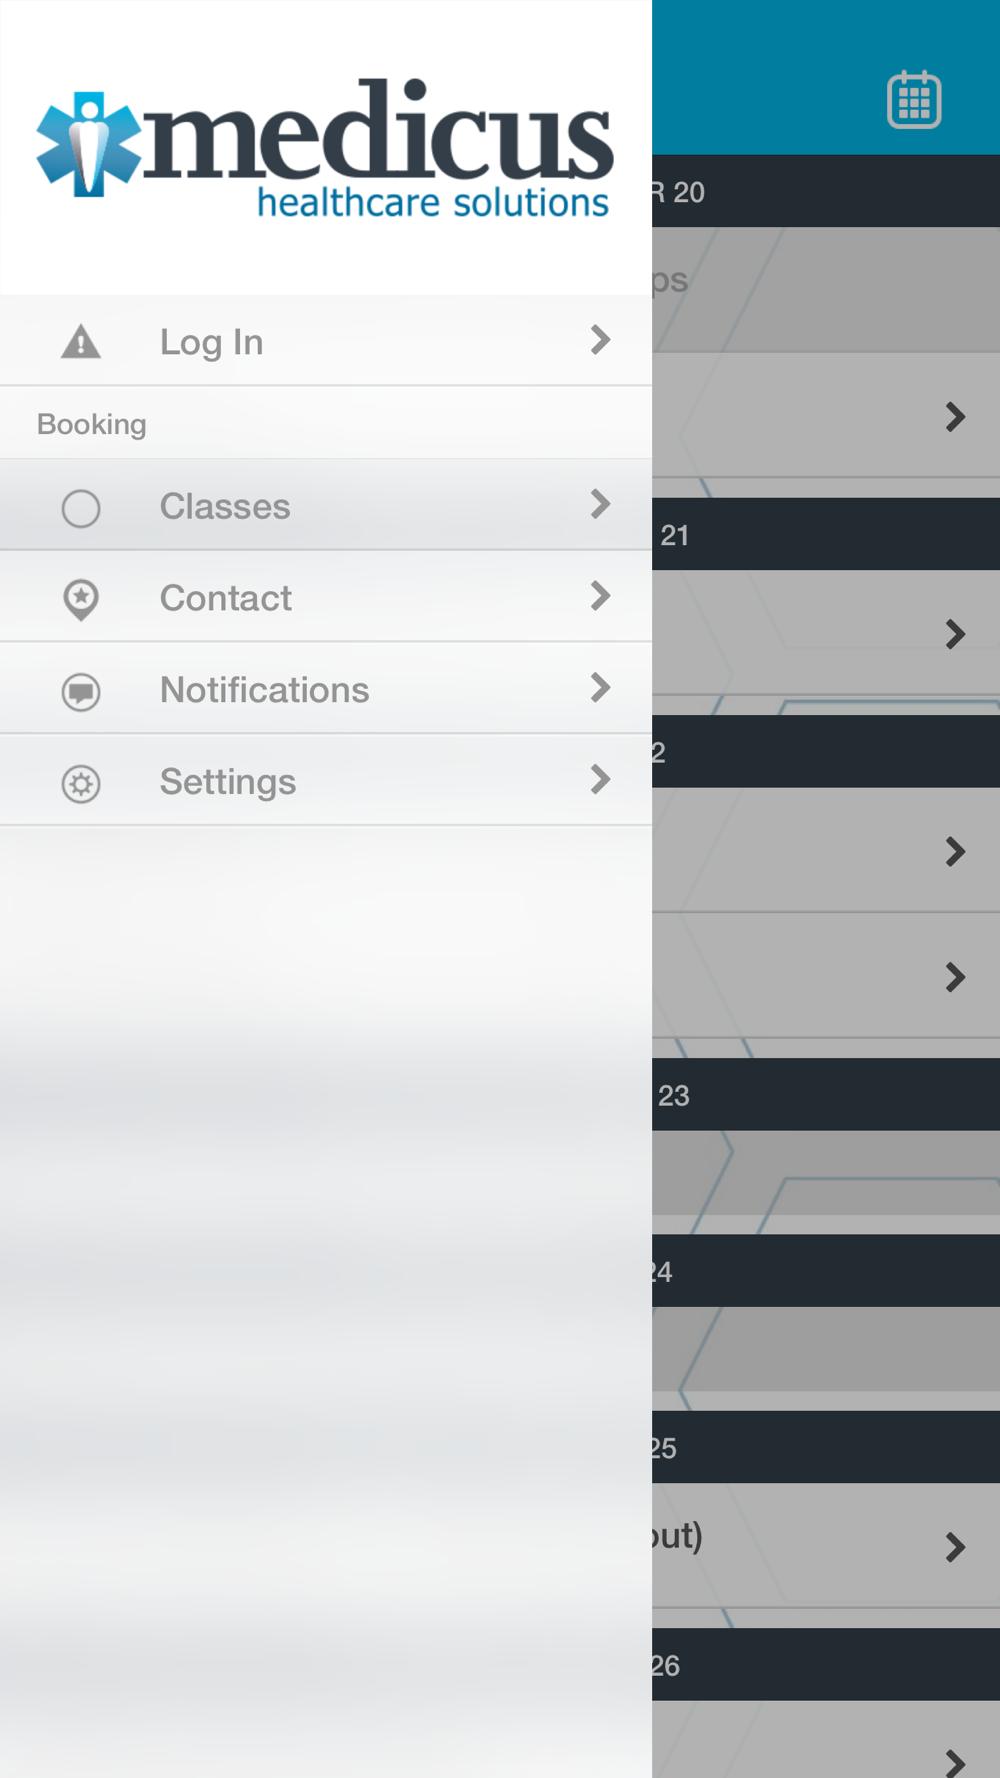Image resolution: width=1000 pixels, height=1778 pixels.
Task: Open the class entry under date 25
Action: coord(826,1546)
